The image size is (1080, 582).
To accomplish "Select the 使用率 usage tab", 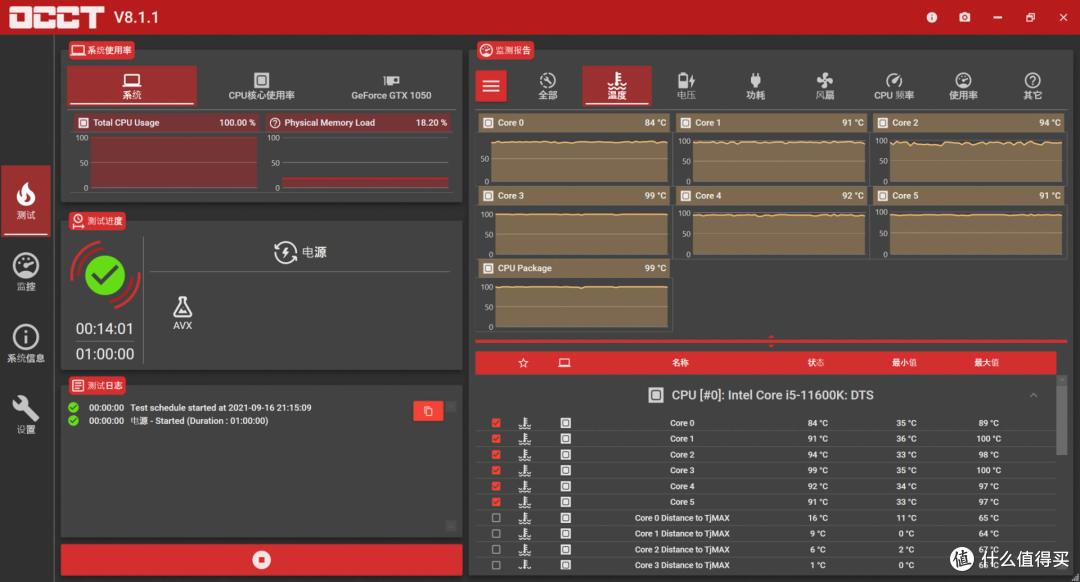I will (x=963, y=86).
